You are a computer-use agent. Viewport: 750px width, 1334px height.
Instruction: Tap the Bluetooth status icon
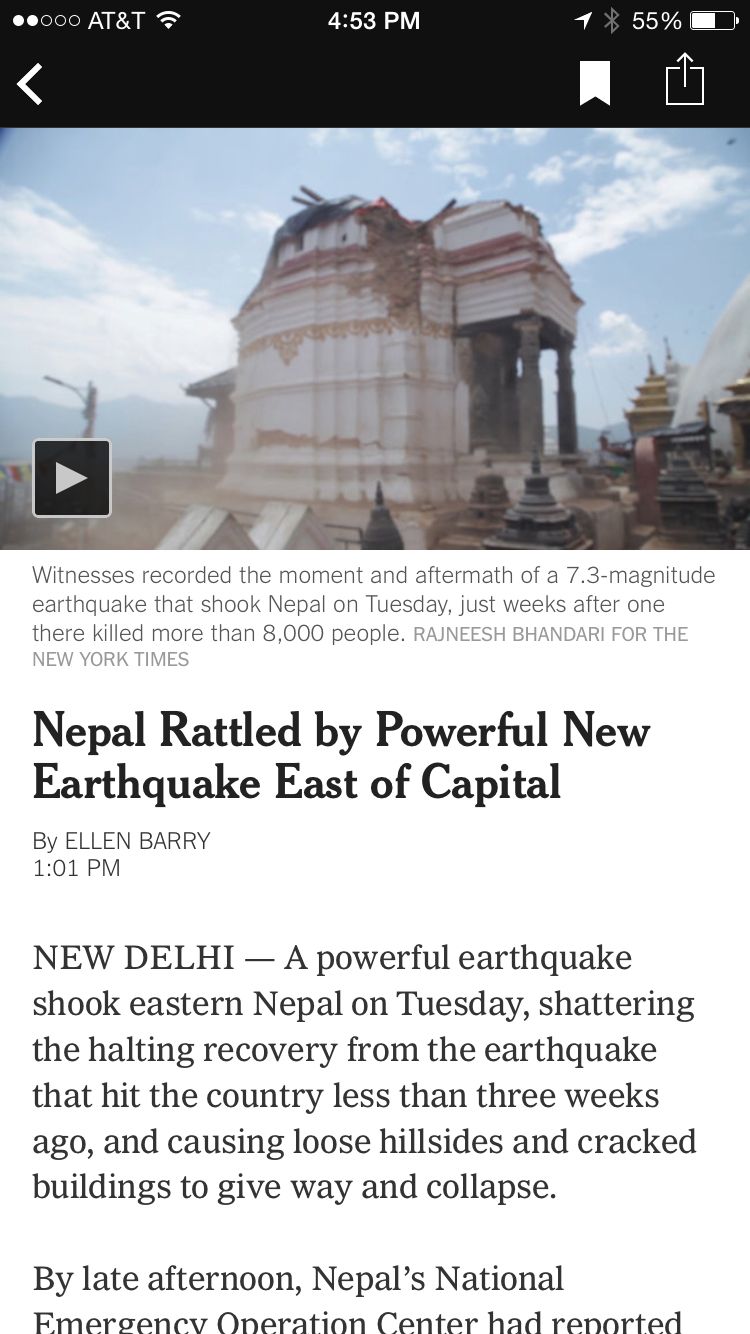point(612,20)
